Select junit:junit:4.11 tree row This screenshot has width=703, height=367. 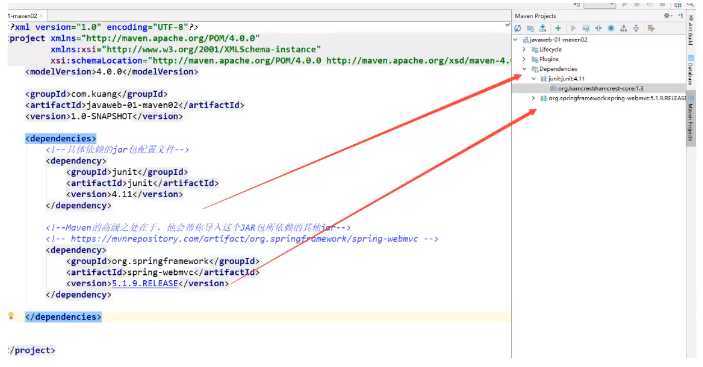[566, 78]
